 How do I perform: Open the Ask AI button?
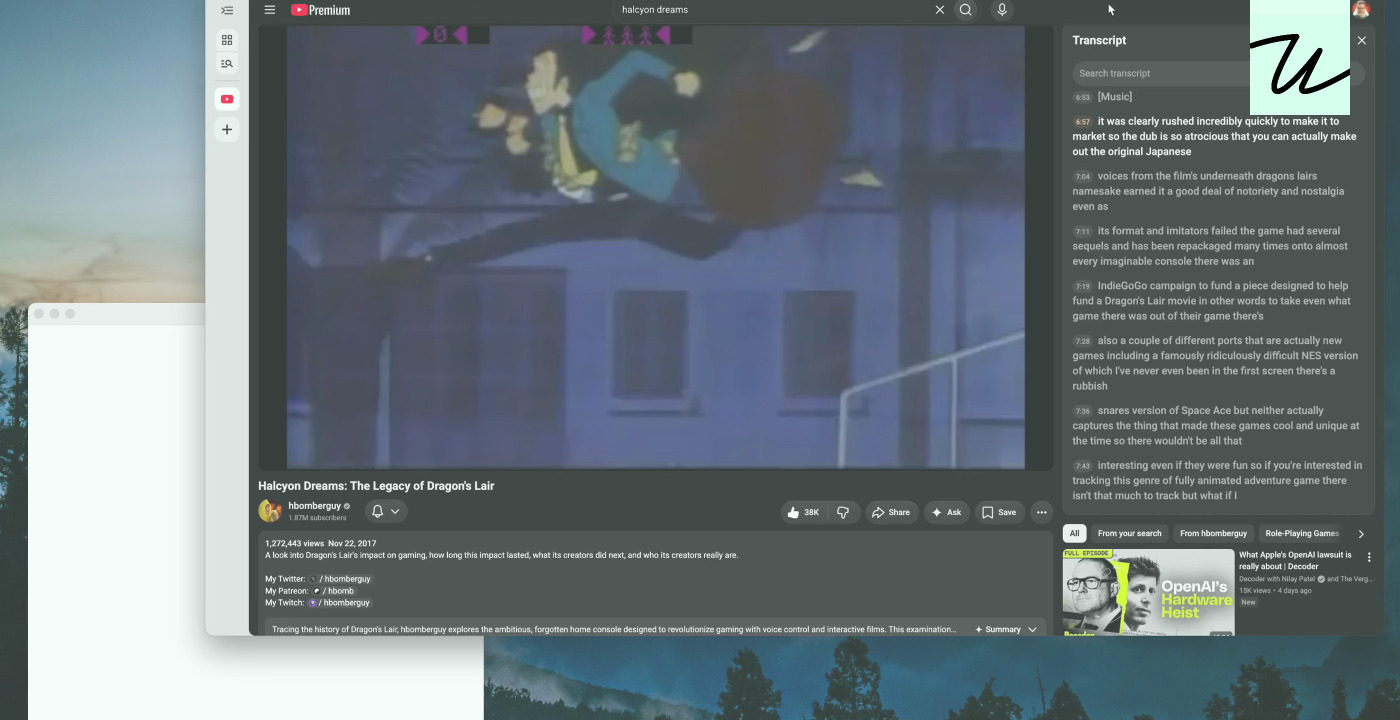[947, 512]
